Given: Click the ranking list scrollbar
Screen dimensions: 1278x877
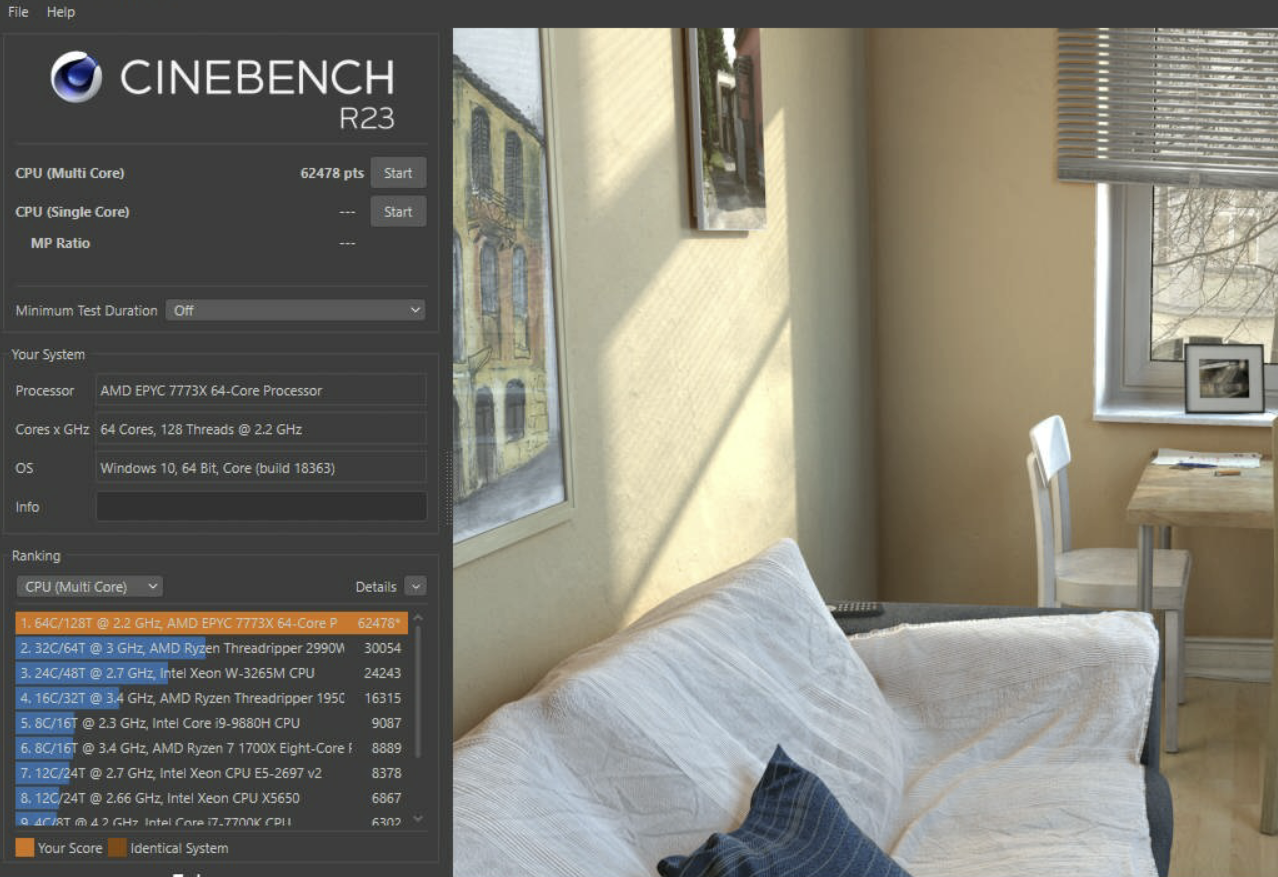Looking at the screenshot, I should (418, 692).
